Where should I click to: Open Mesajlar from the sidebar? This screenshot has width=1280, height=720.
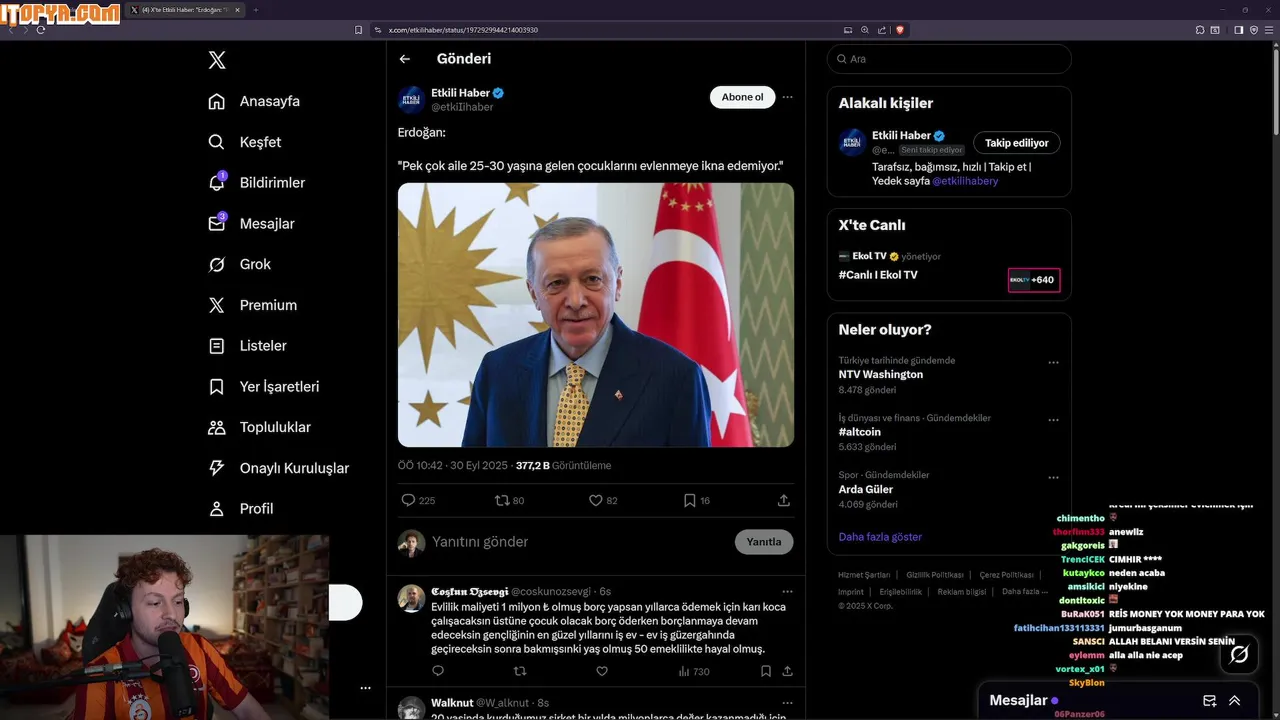coord(251,224)
